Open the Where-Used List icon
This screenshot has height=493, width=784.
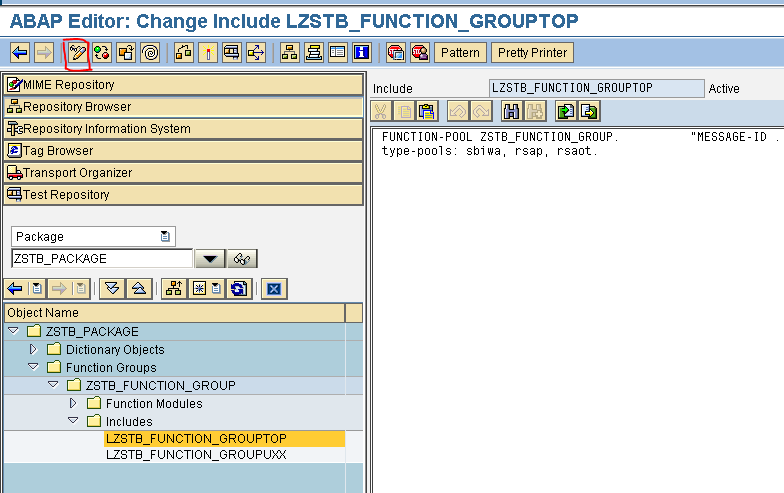click(x=256, y=52)
